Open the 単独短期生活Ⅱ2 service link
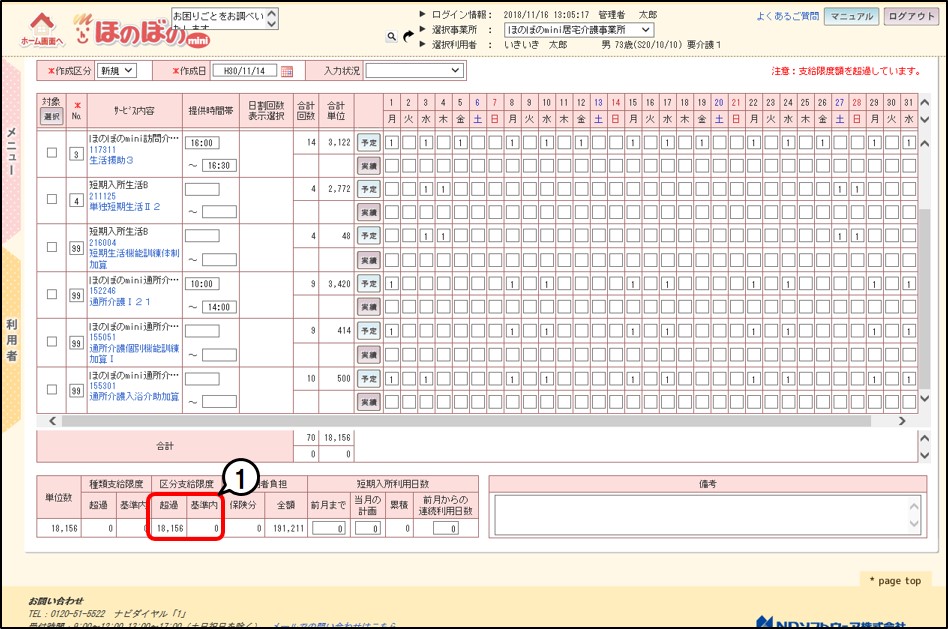 125,207
